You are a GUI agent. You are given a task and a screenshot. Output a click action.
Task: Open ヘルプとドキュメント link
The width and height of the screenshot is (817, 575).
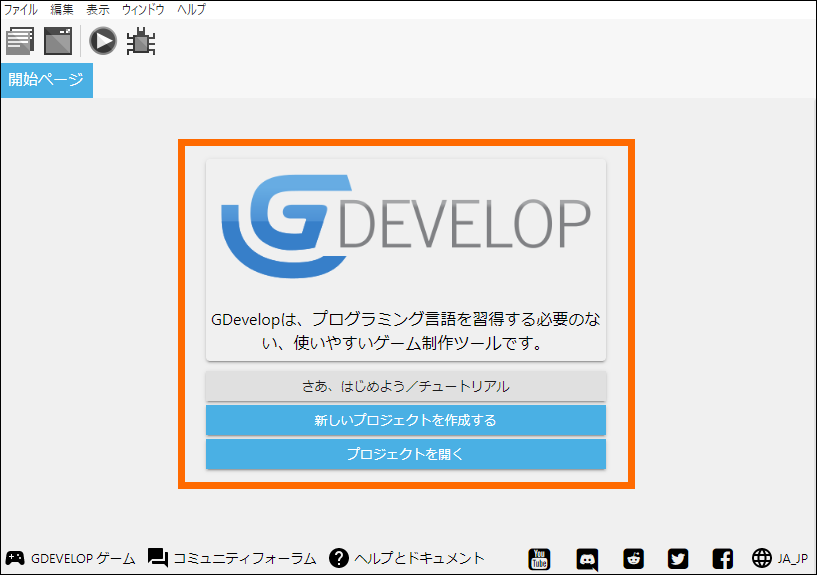click(x=419, y=558)
